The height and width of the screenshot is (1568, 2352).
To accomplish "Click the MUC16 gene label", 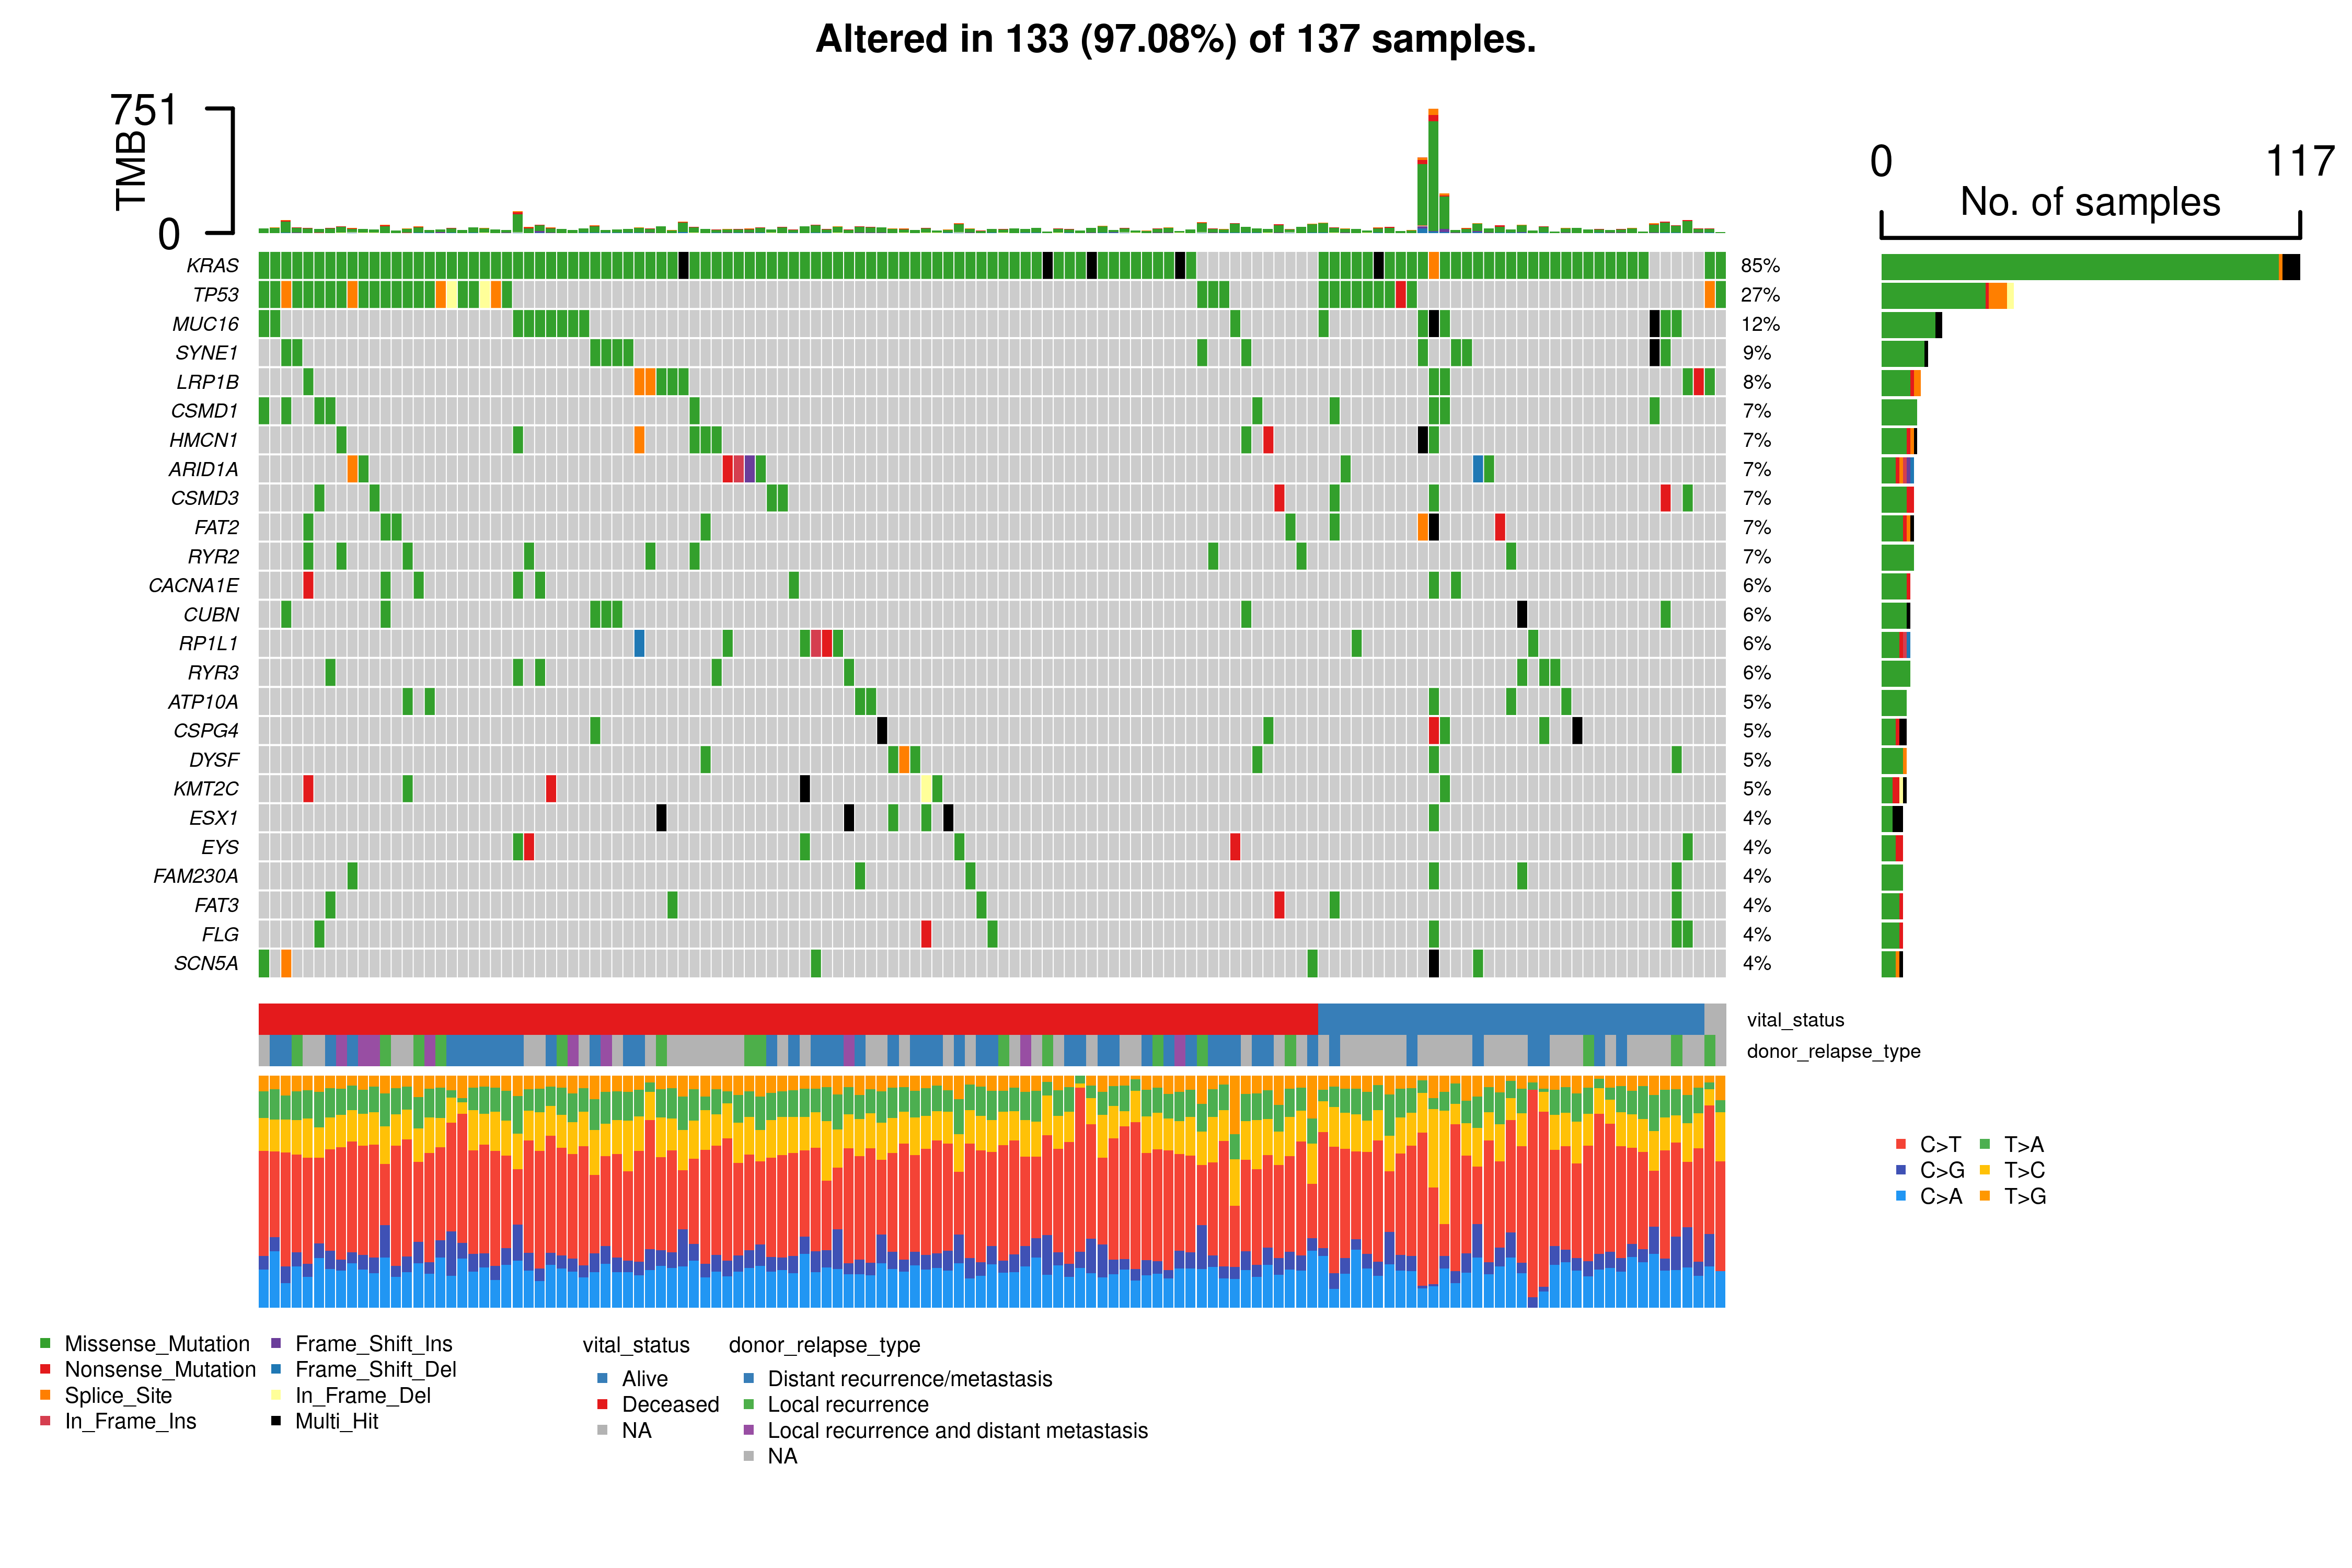I will point(205,324).
